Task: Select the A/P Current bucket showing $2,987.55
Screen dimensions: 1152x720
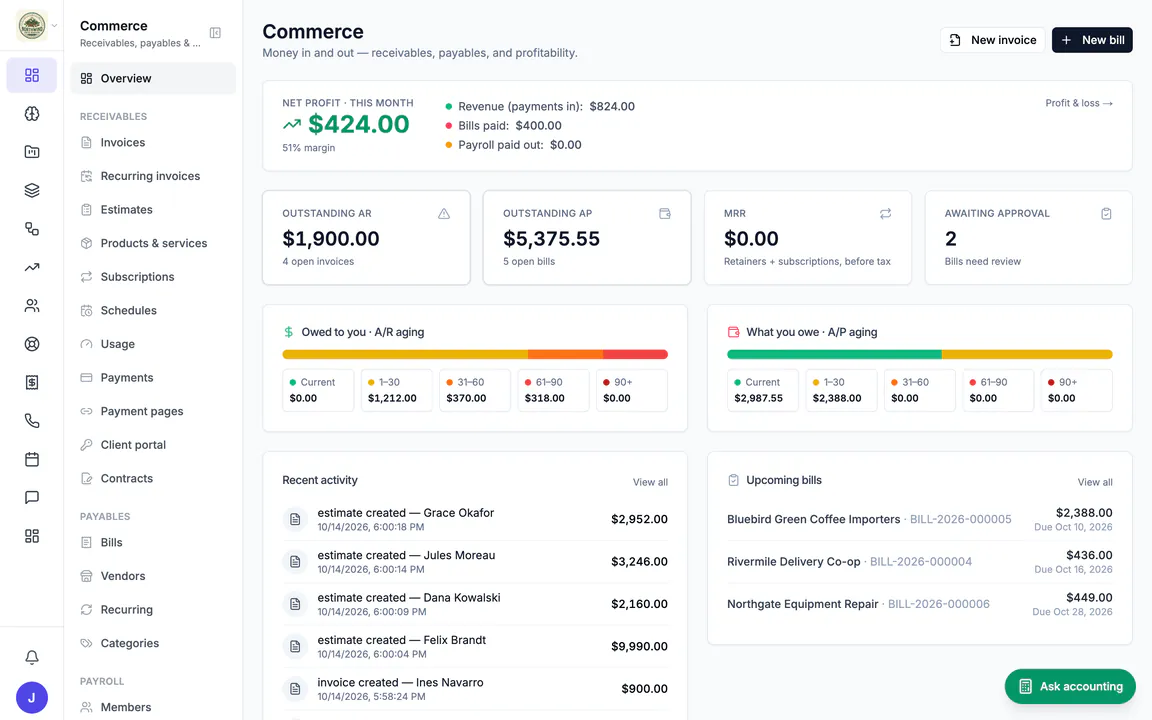Action: [763, 390]
